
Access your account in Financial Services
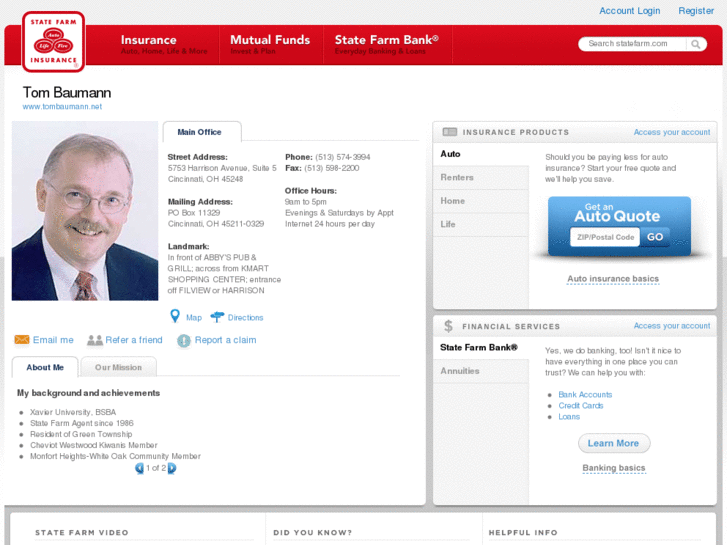(x=672, y=326)
